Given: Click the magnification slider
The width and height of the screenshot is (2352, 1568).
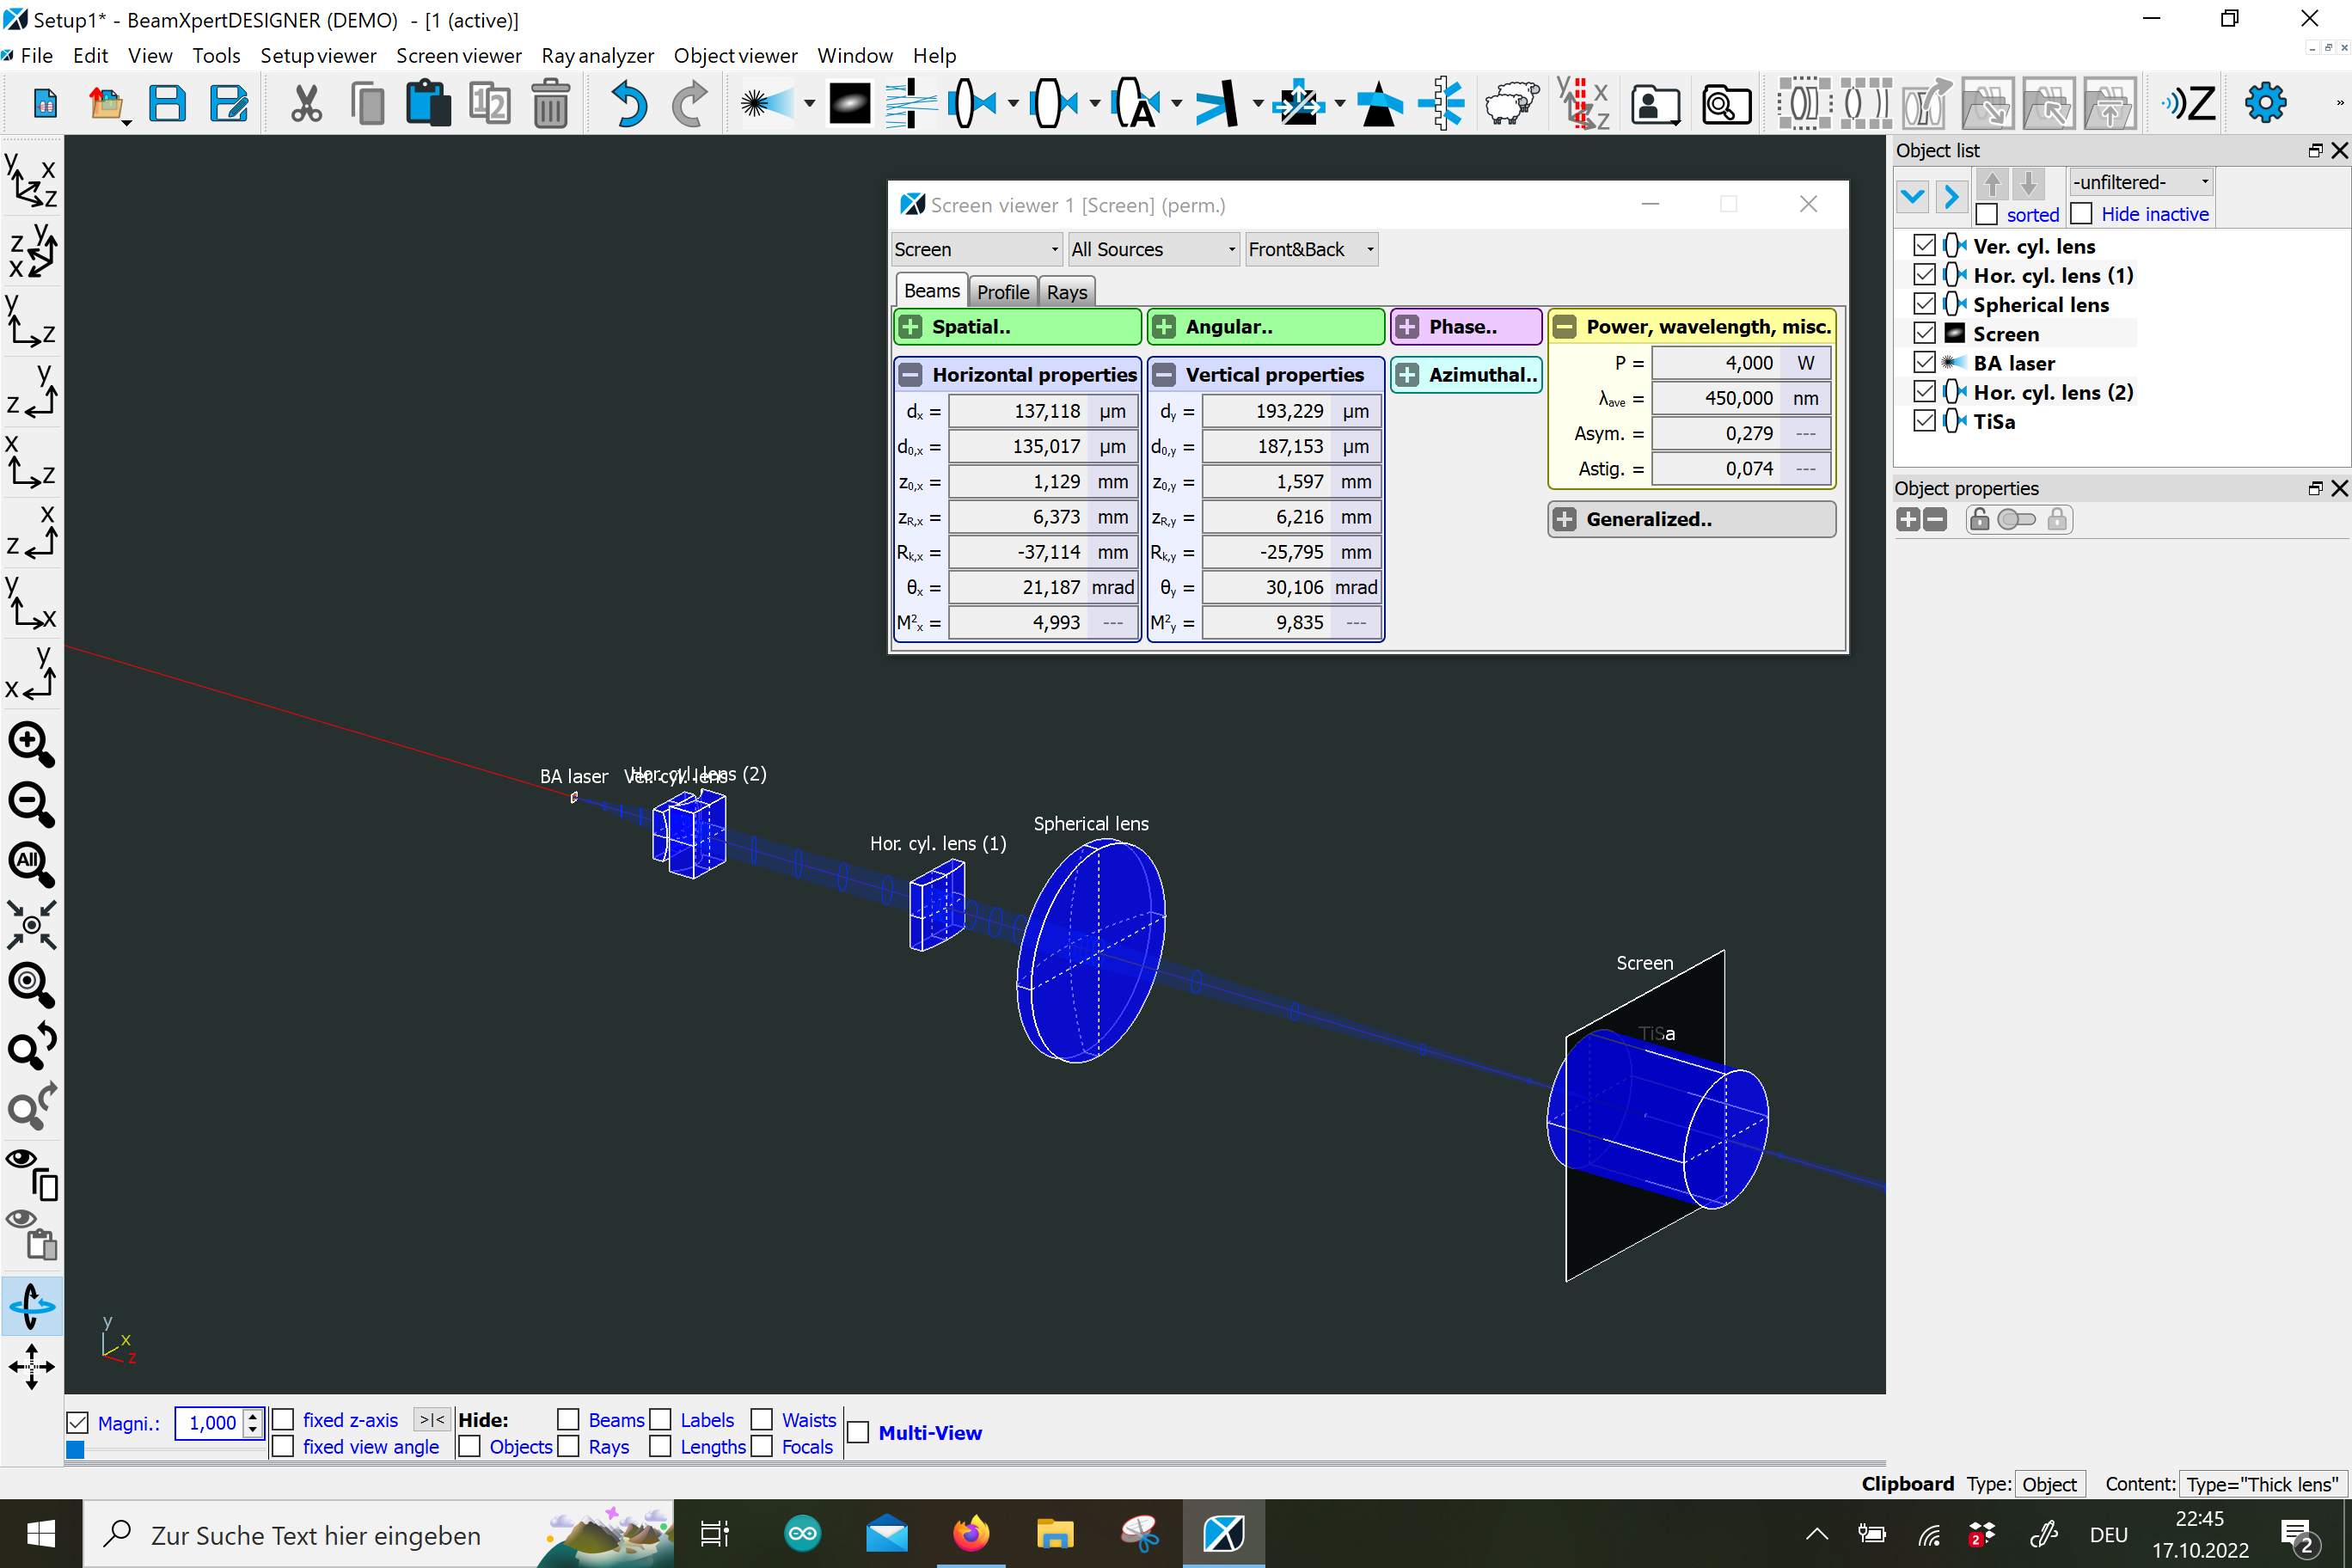Looking at the screenshot, I should (x=165, y=1449).
